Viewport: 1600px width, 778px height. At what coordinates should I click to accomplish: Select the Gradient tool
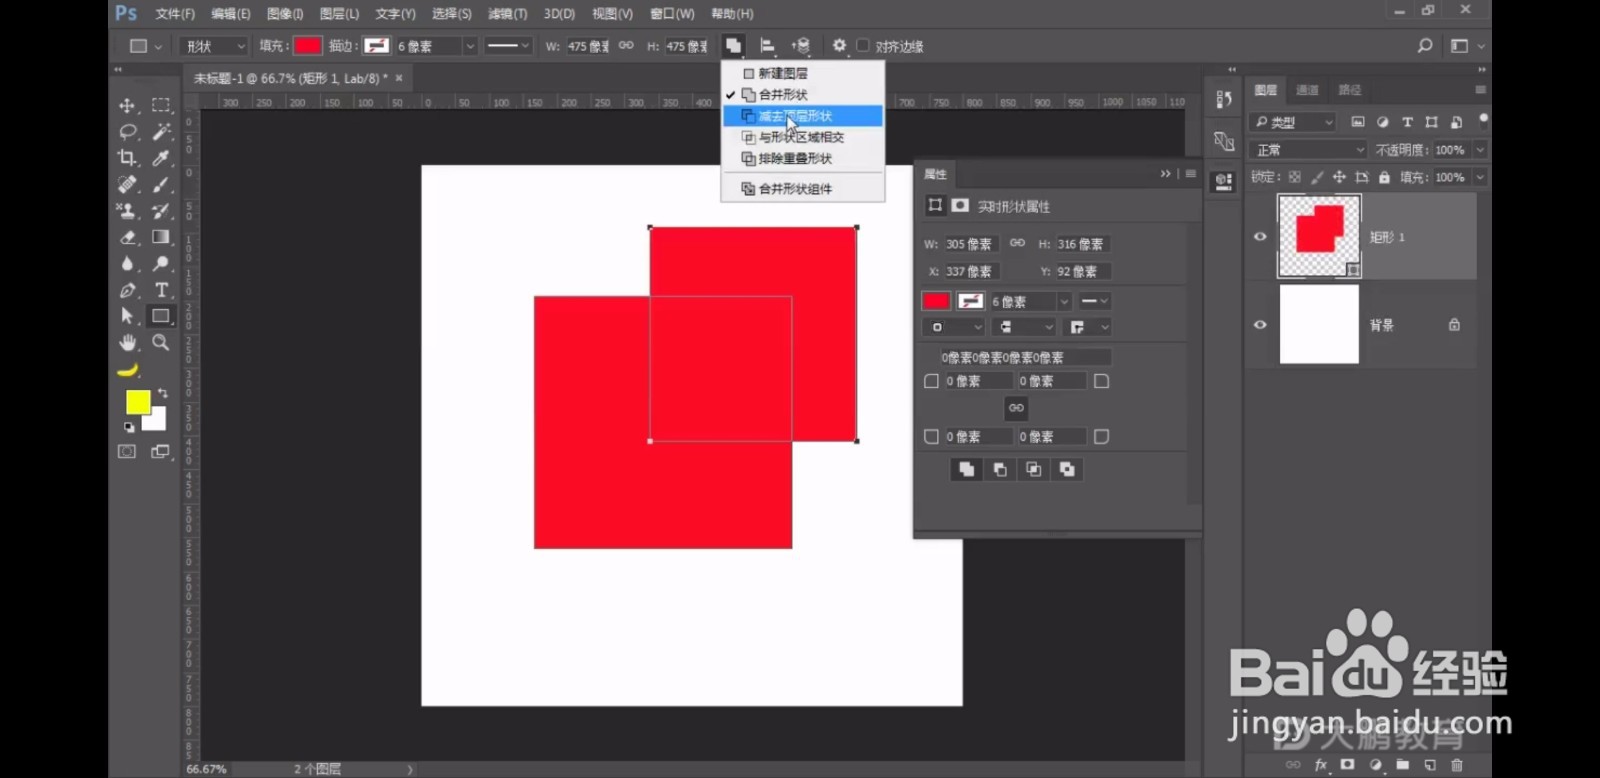160,237
